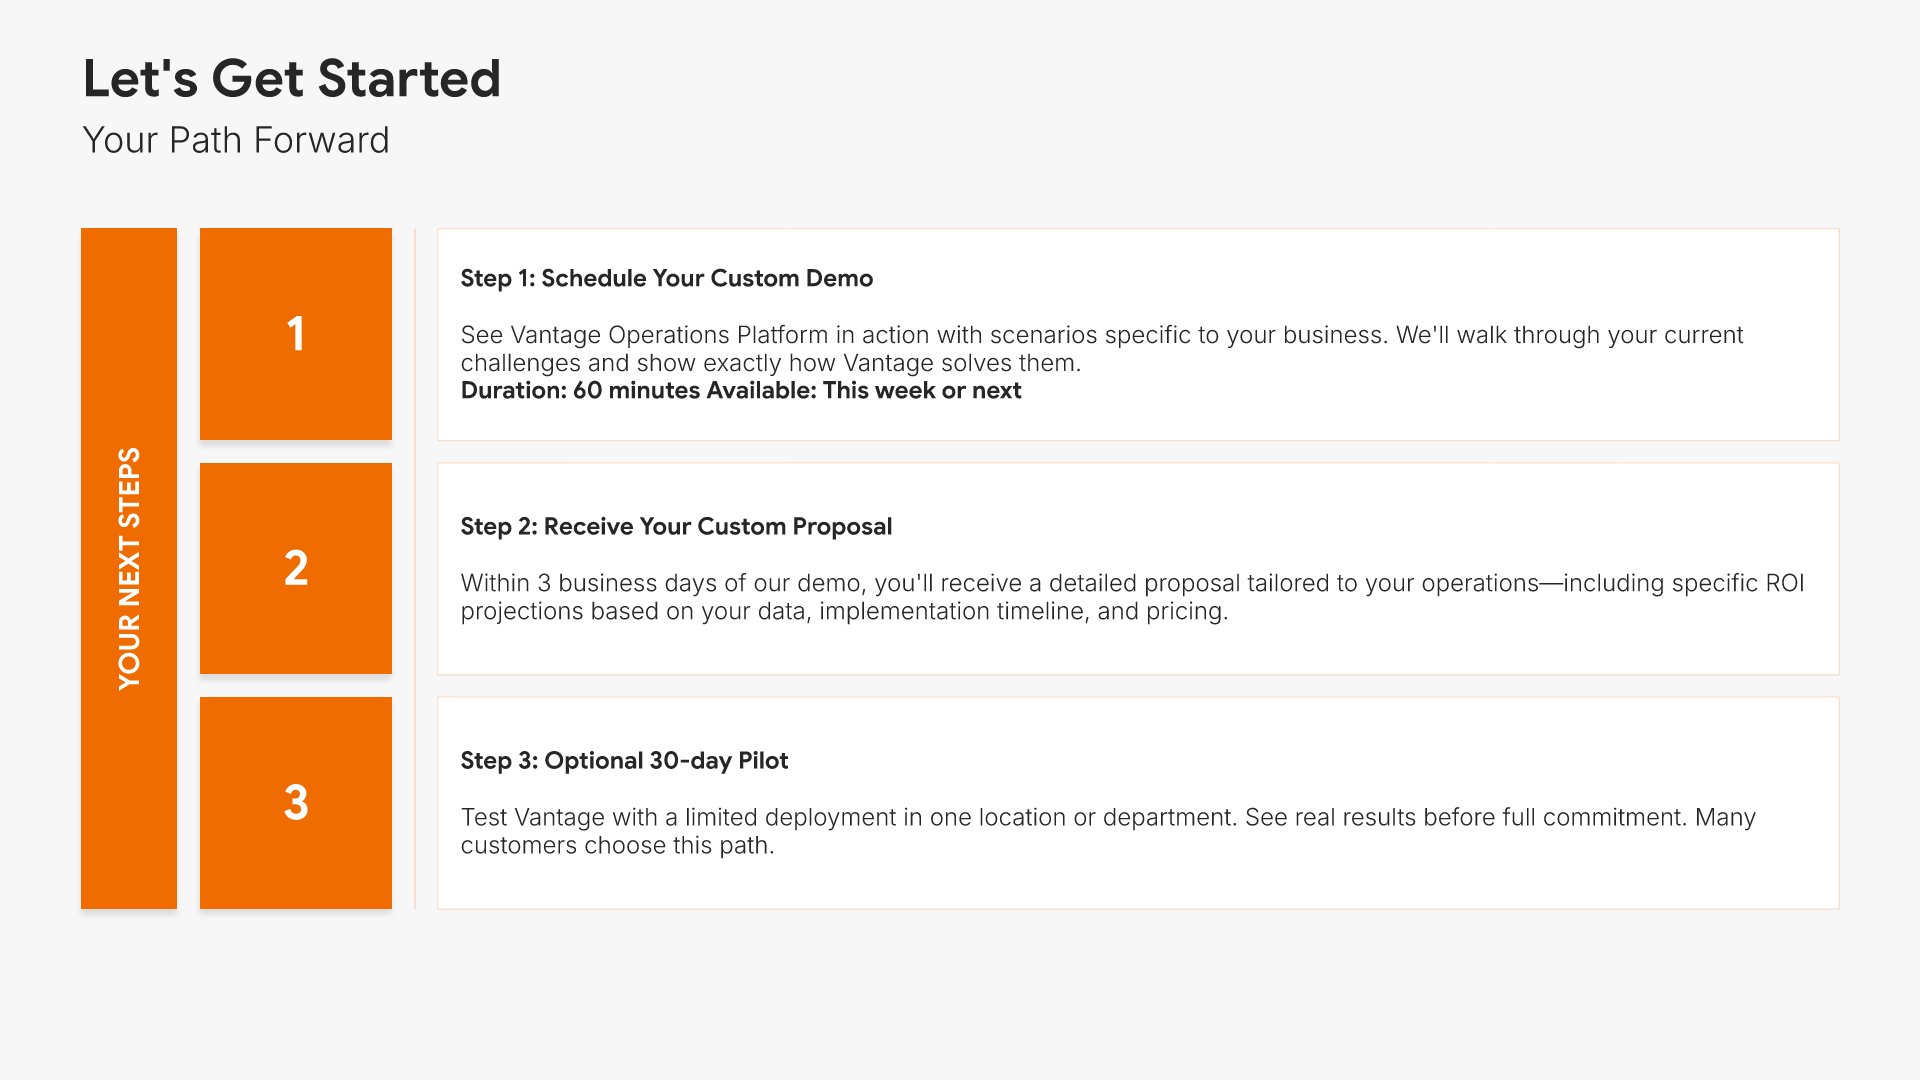Click the "Step 1: Schedule Your Custom Demo" heading
Screen dimensions: 1920x1080
pos(666,278)
